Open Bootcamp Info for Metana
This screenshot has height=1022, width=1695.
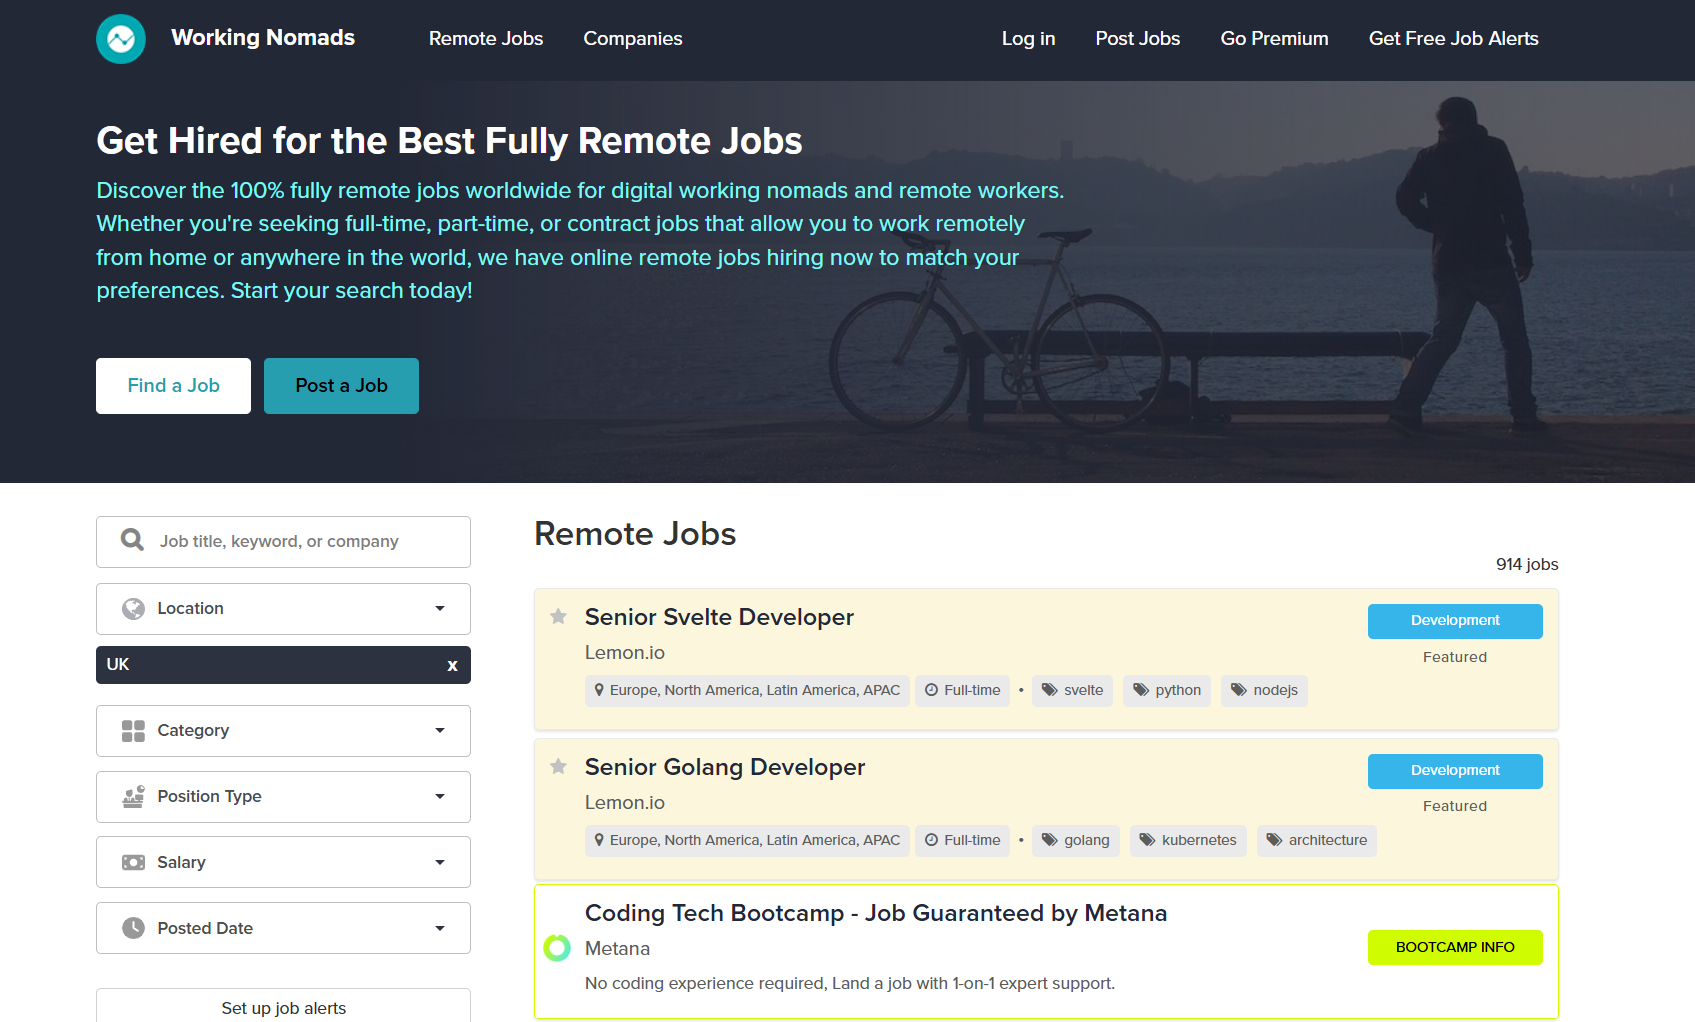1455,947
